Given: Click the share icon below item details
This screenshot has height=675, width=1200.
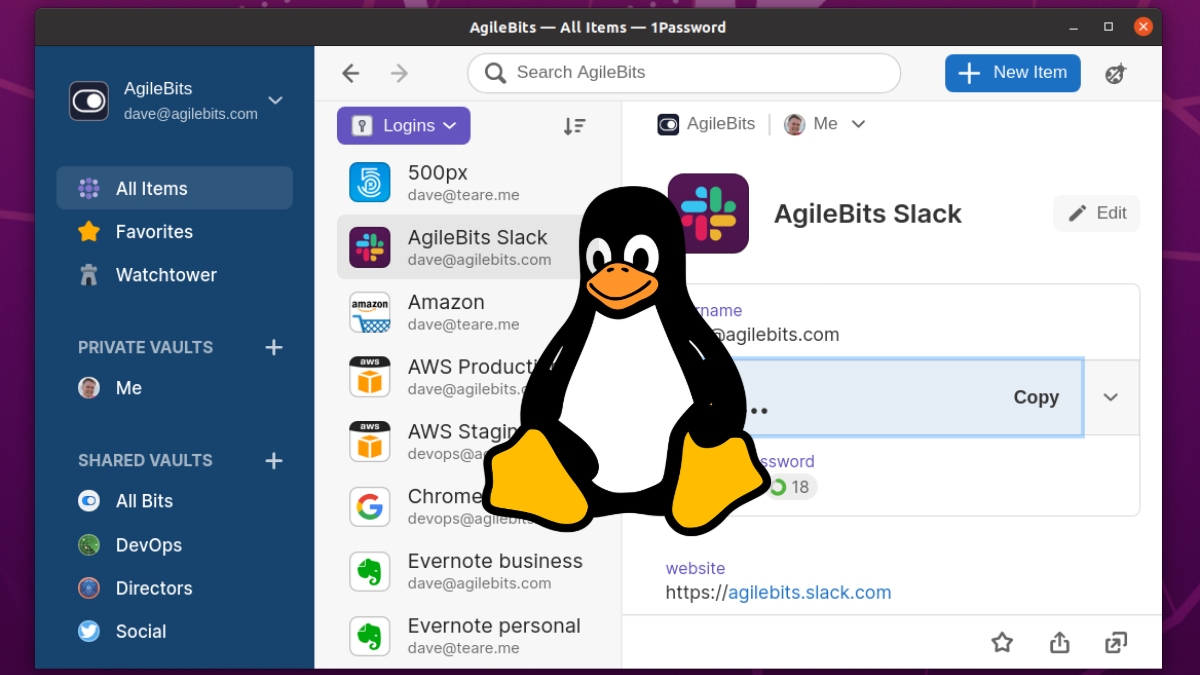Looking at the screenshot, I should [1059, 643].
